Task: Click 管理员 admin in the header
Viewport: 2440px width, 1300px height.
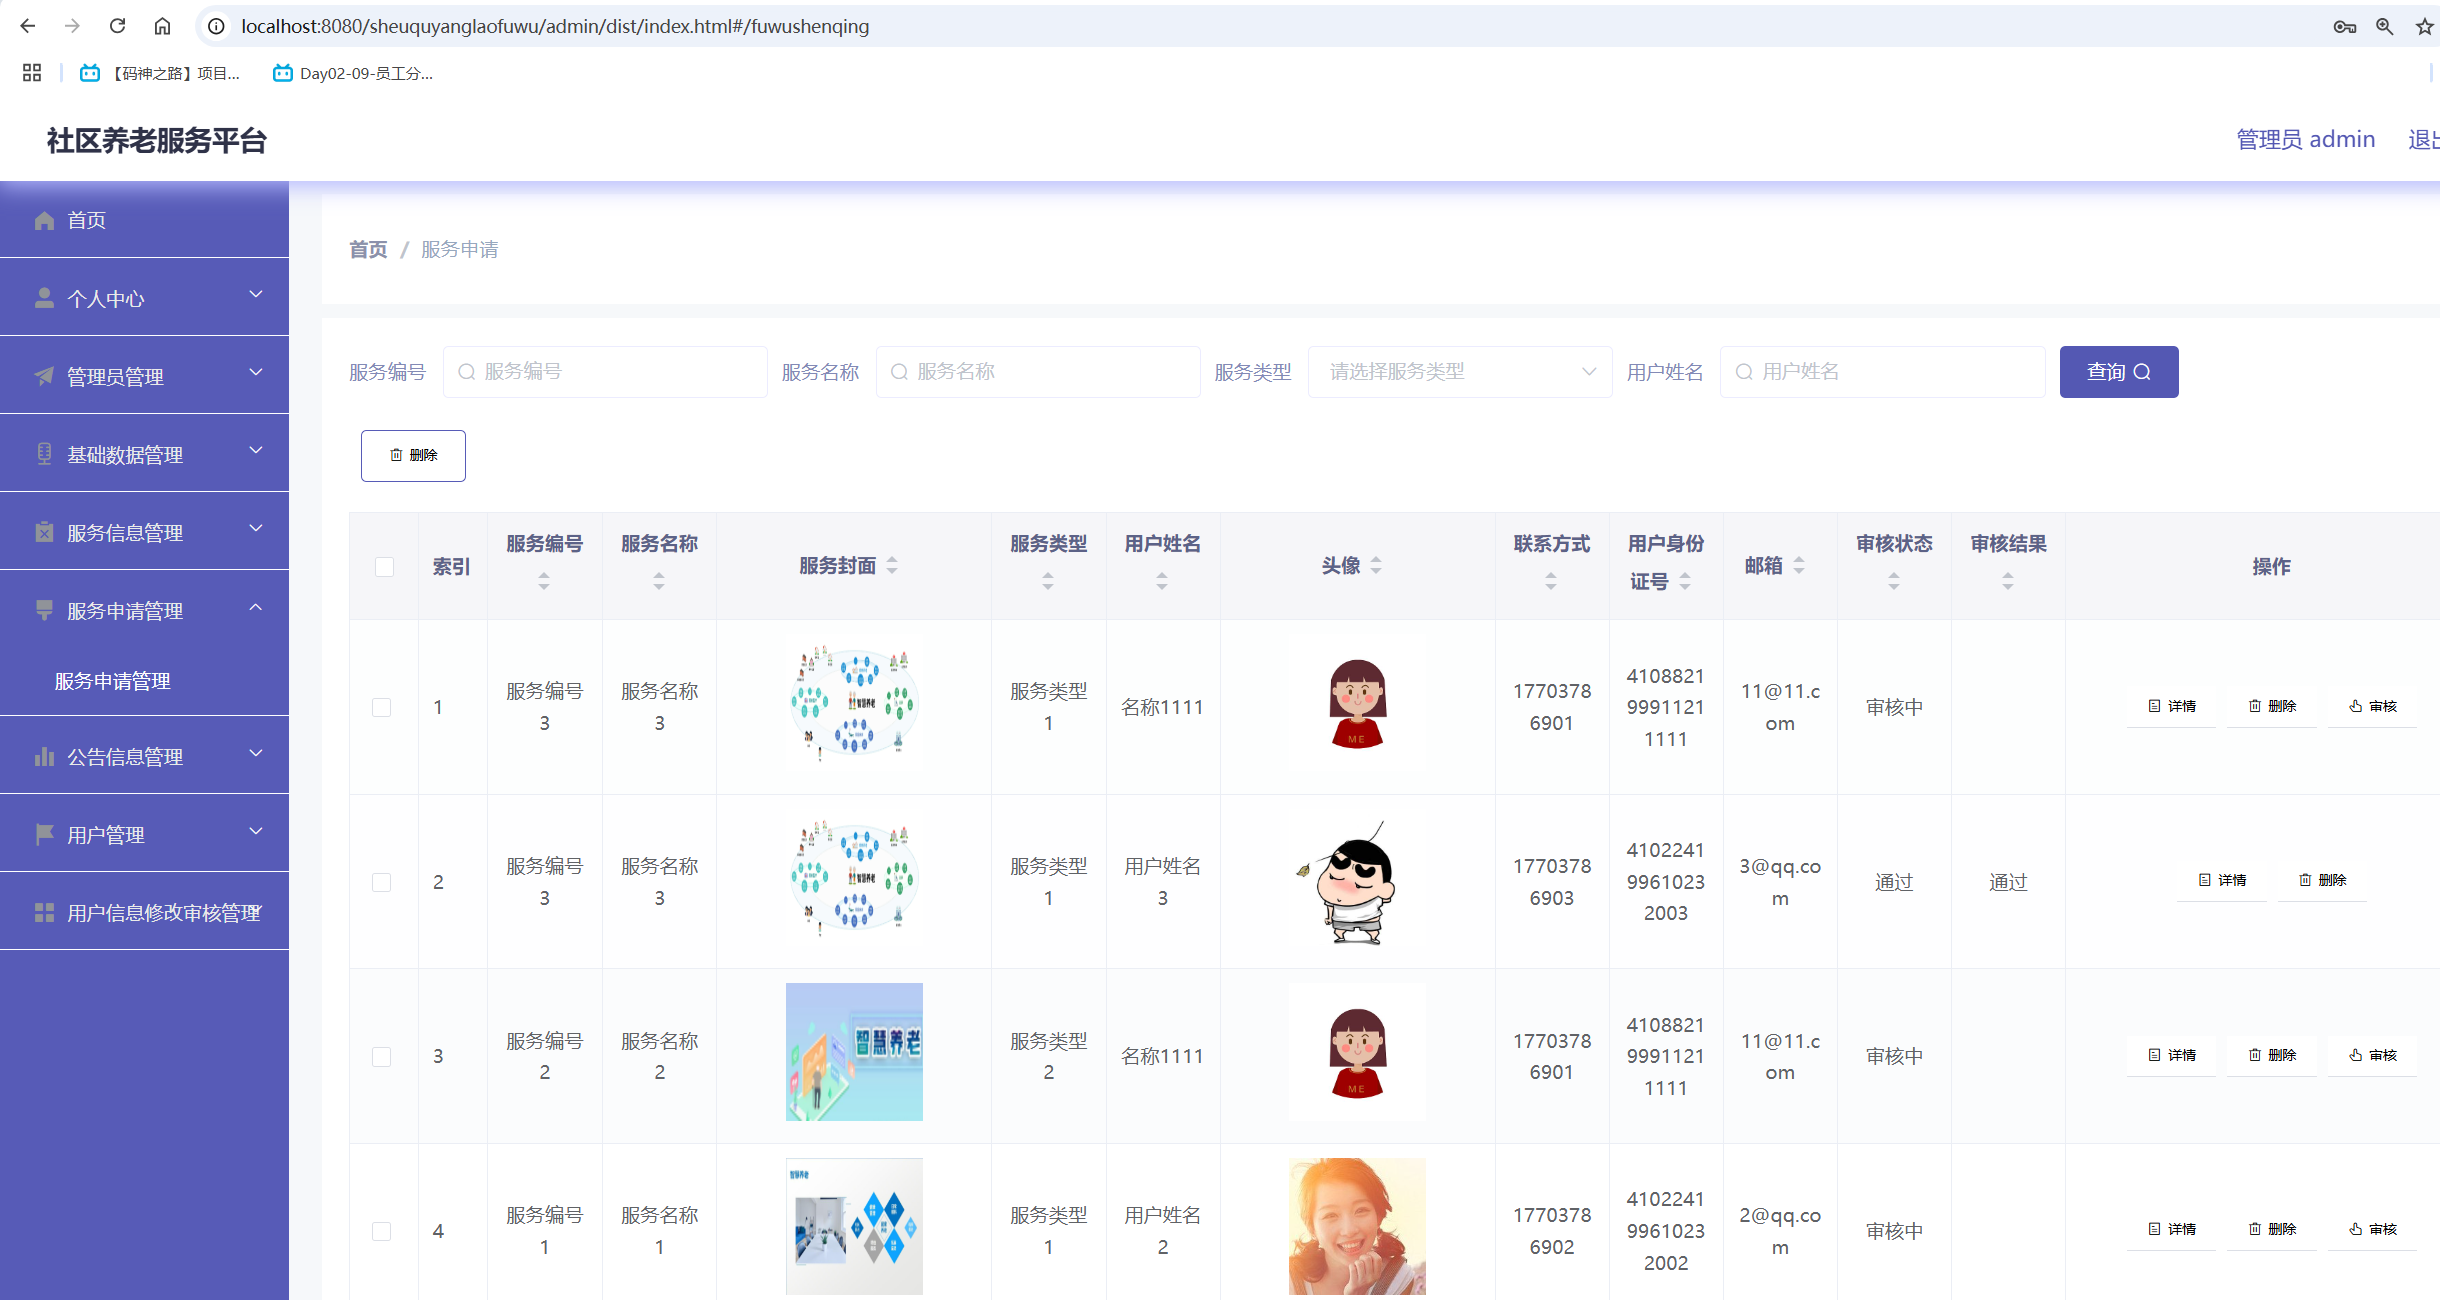Action: coord(2305,140)
